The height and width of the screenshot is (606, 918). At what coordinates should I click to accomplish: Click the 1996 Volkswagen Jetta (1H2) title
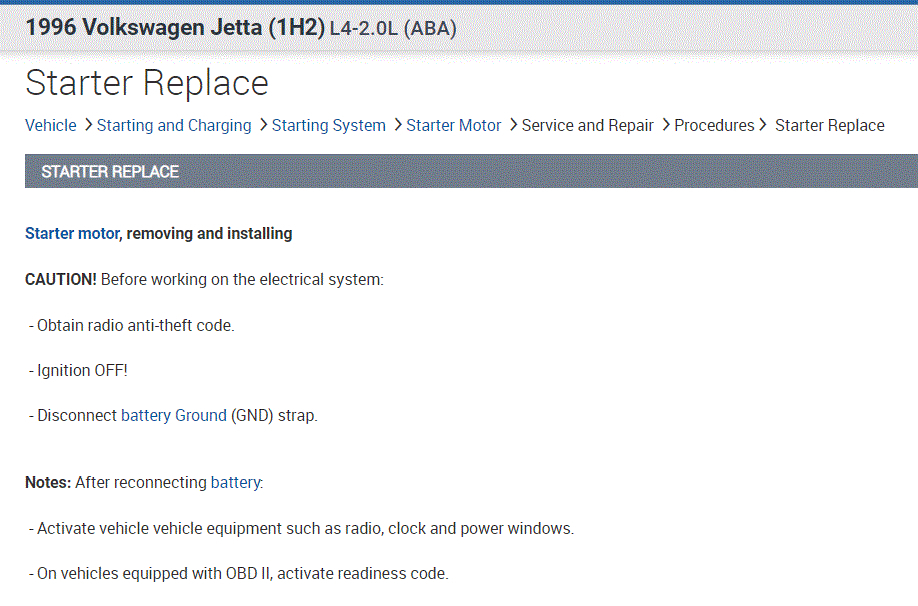pyautogui.click(x=175, y=28)
